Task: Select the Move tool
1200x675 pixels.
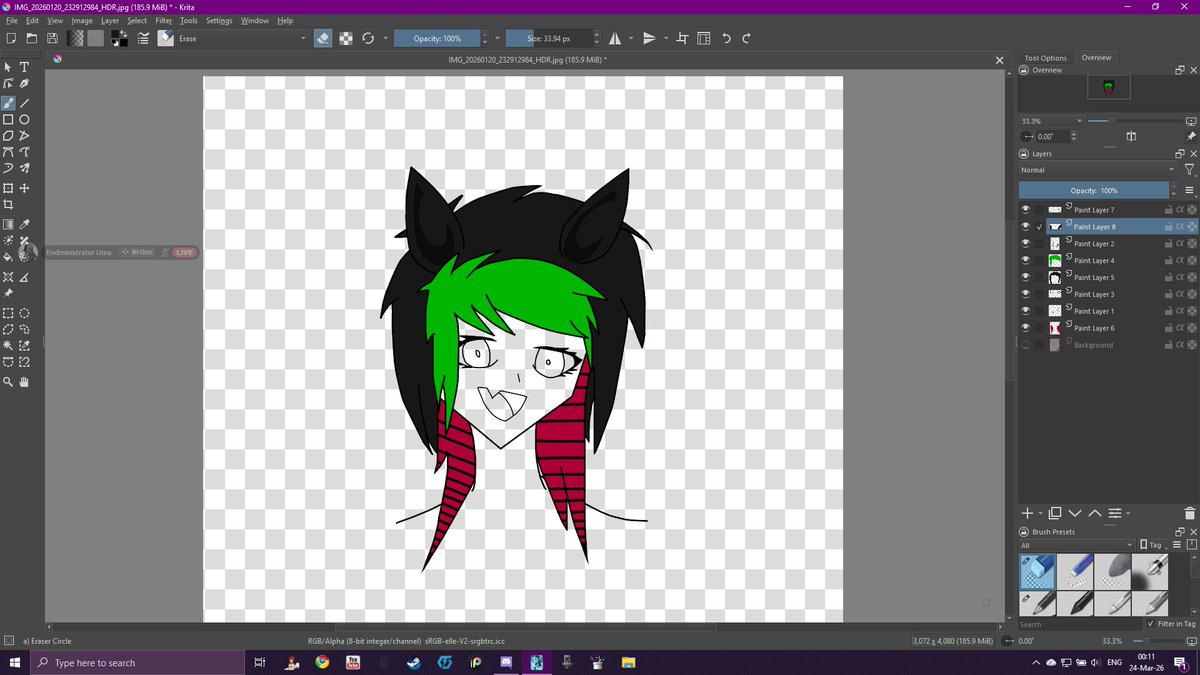Action: click(x=25, y=188)
